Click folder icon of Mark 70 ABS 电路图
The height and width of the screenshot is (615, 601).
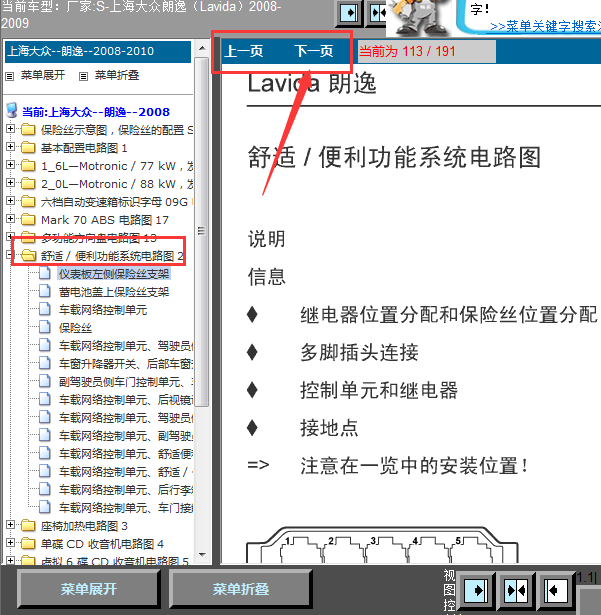[x=28, y=219]
